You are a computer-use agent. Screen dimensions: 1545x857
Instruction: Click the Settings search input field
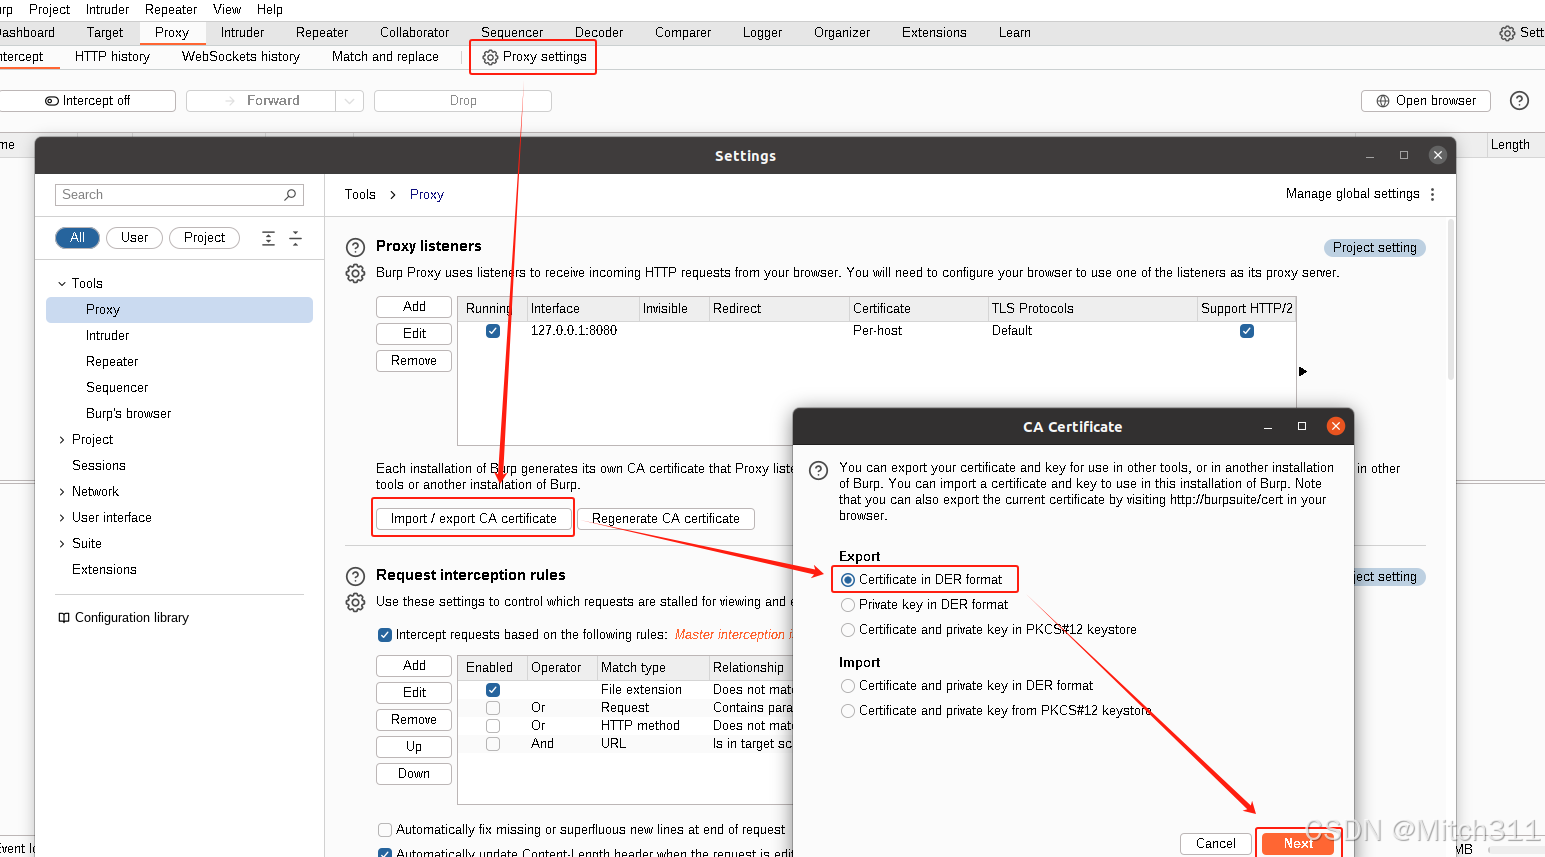179,195
